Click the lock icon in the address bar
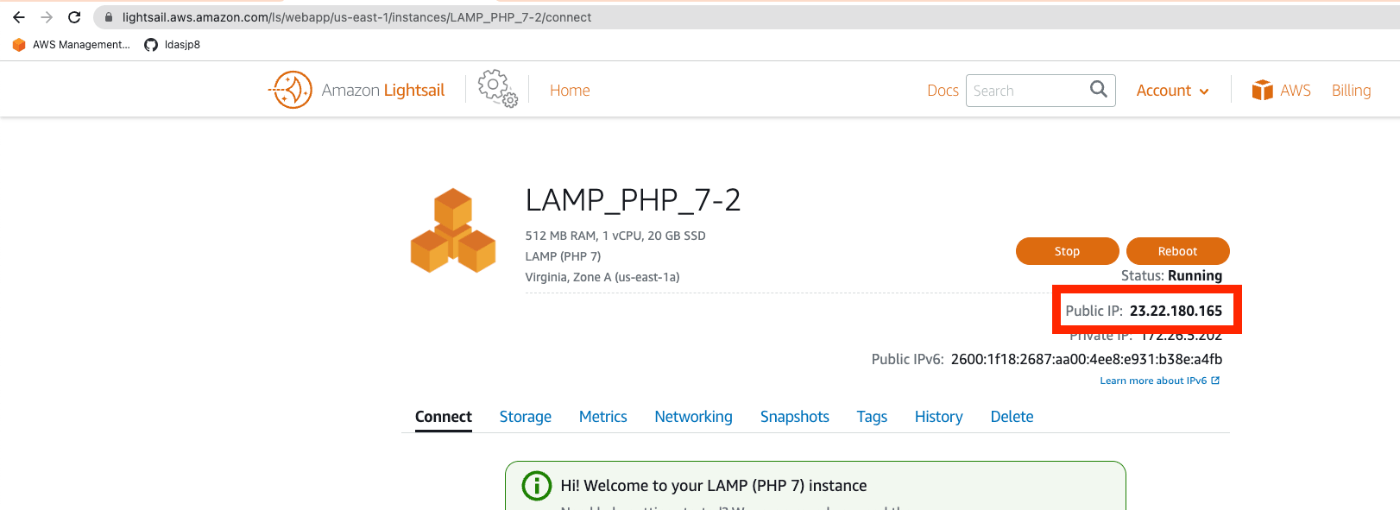This screenshot has width=1400, height=510. coord(109,17)
